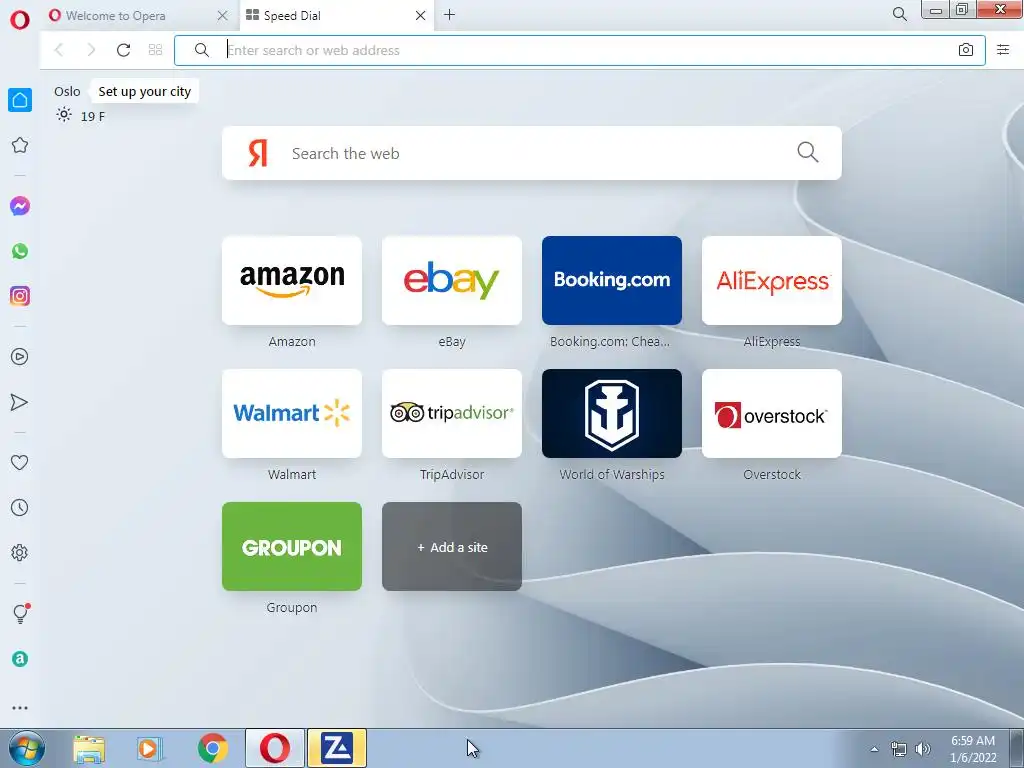Open the Opera main menu logo
Image resolution: width=1024 pixels, height=768 pixels.
click(20, 20)
